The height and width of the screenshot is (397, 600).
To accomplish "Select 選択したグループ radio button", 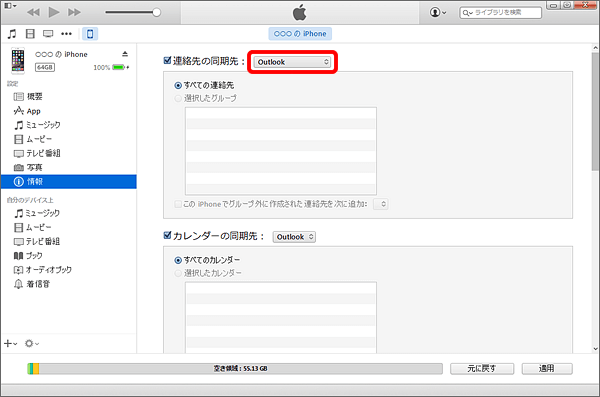I will click(x=178, y=98).
